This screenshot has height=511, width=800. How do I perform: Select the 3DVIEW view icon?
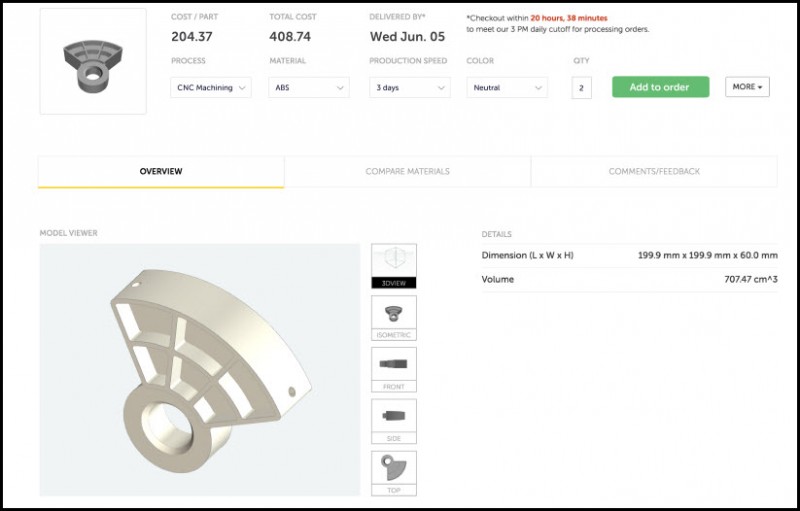394,265
